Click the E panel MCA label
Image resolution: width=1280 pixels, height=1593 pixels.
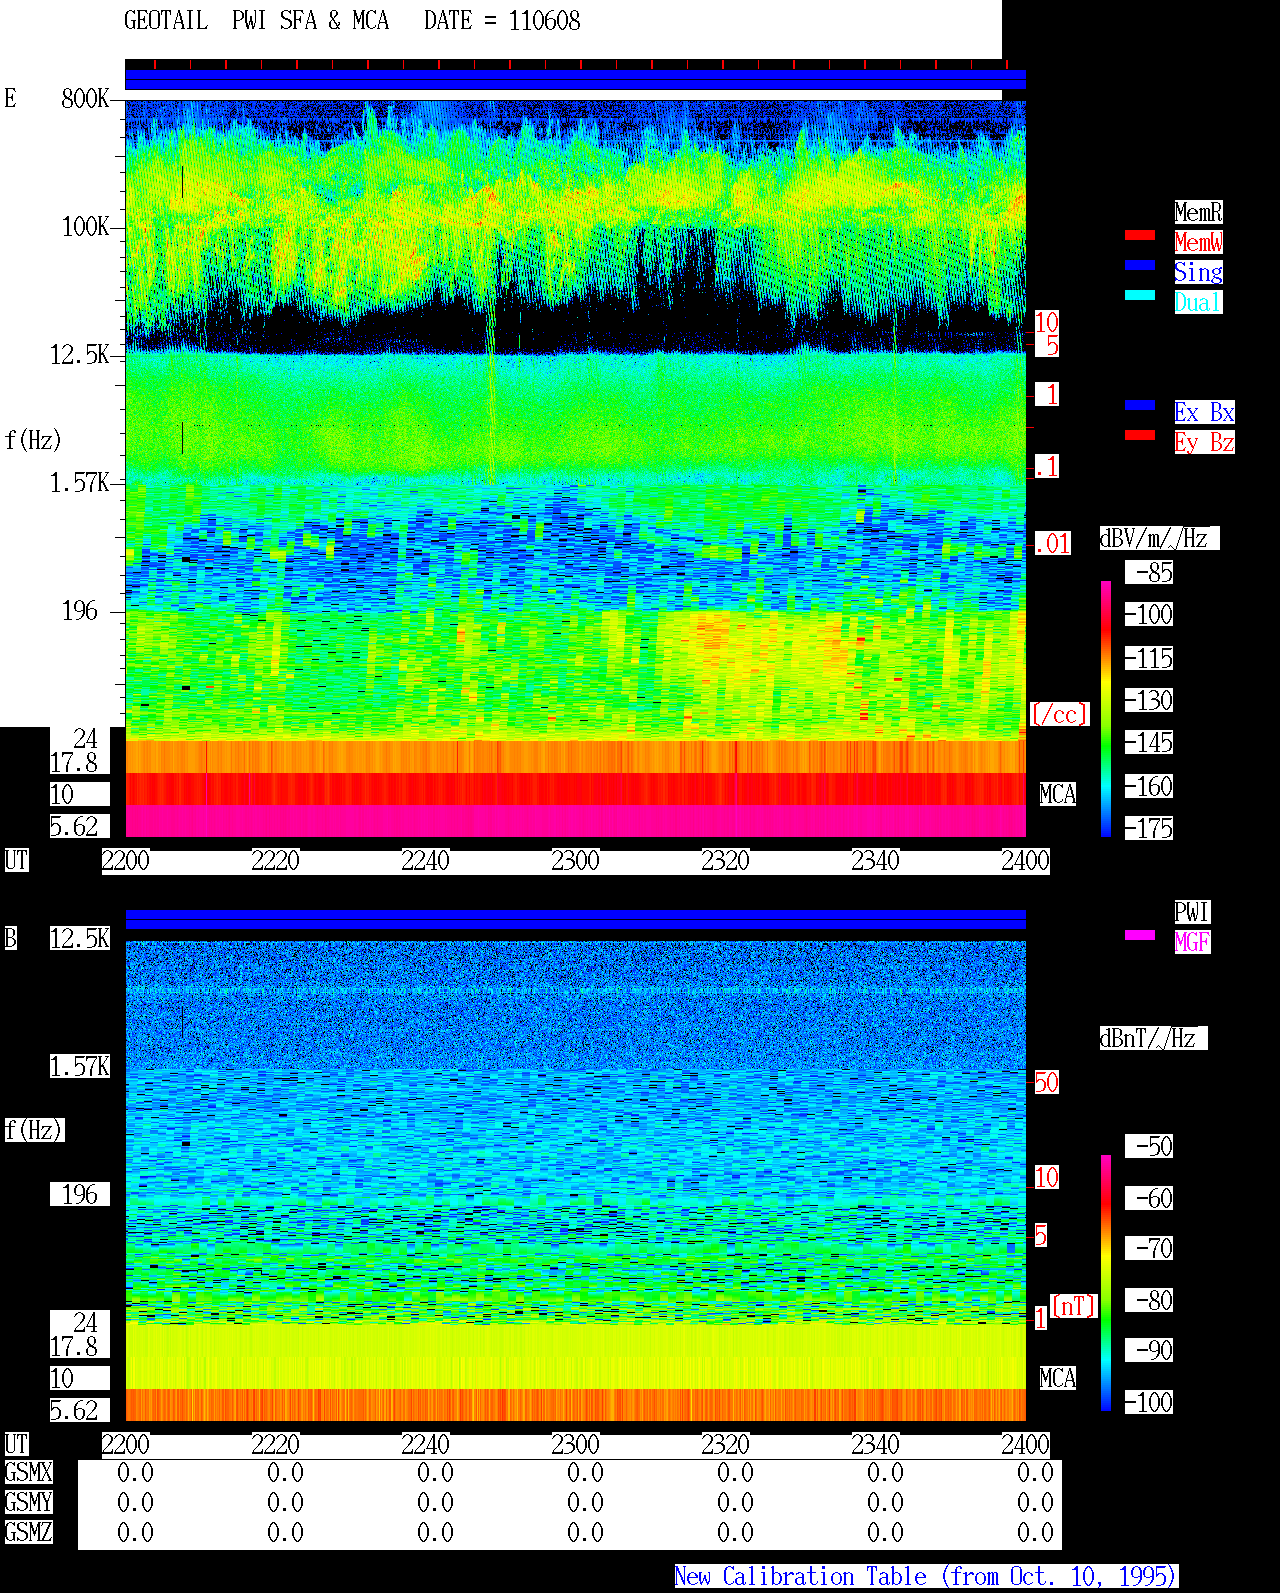pyautogui.click(x=1058, y=795)
